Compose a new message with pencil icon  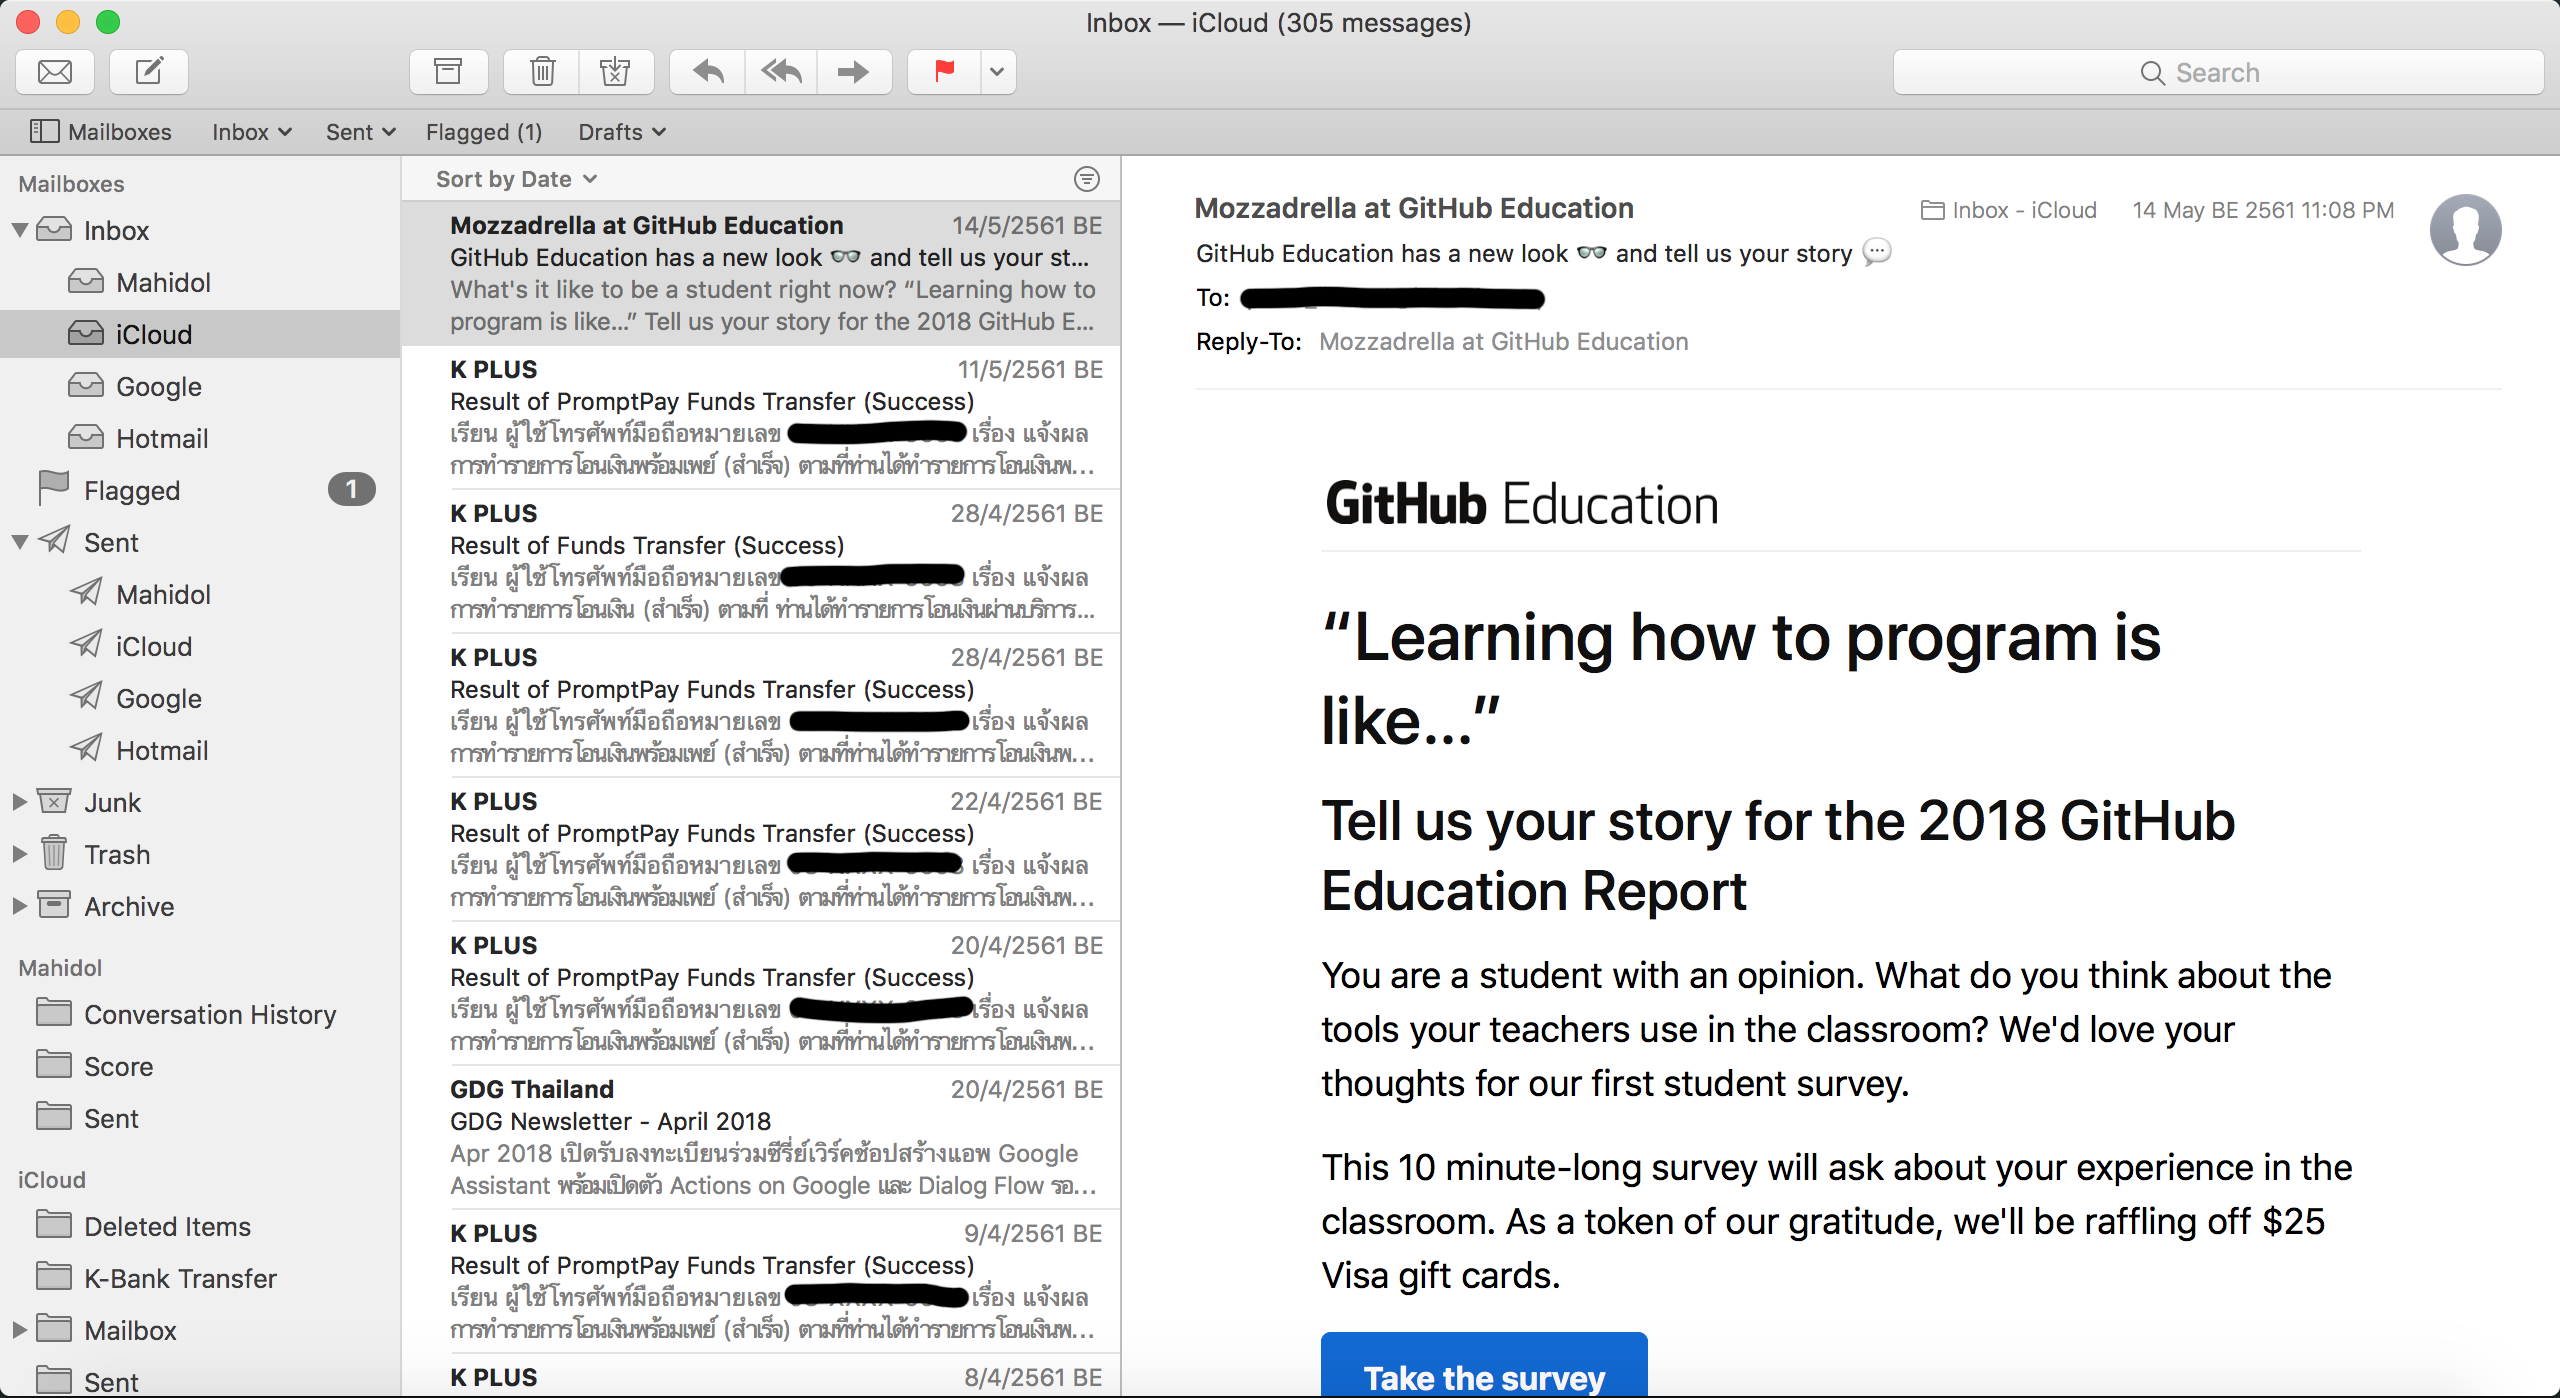click(x=149, y=72)
